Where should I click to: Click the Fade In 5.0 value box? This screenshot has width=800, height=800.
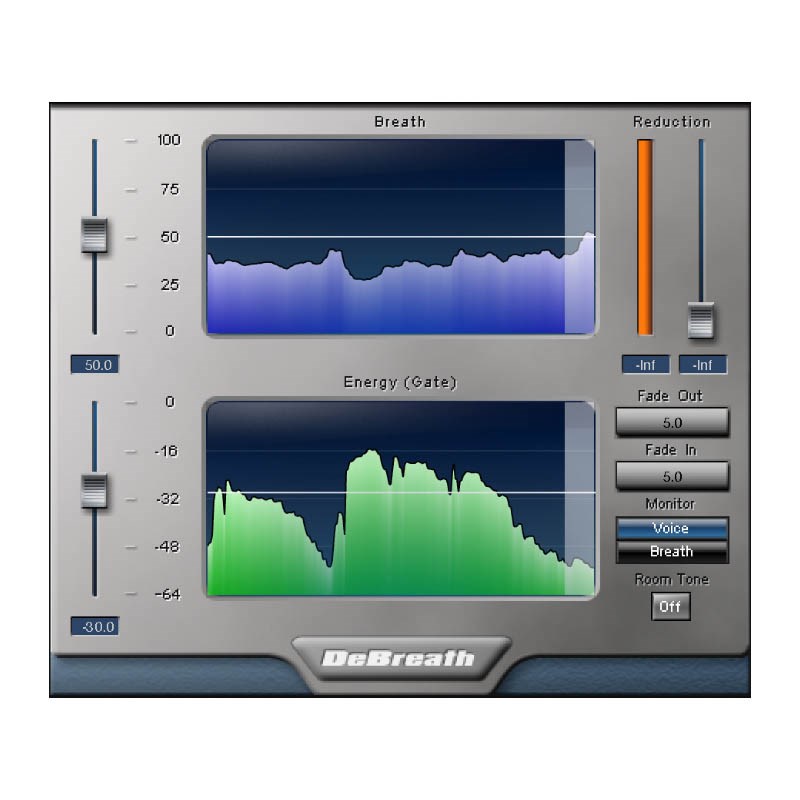click(671, 477)
